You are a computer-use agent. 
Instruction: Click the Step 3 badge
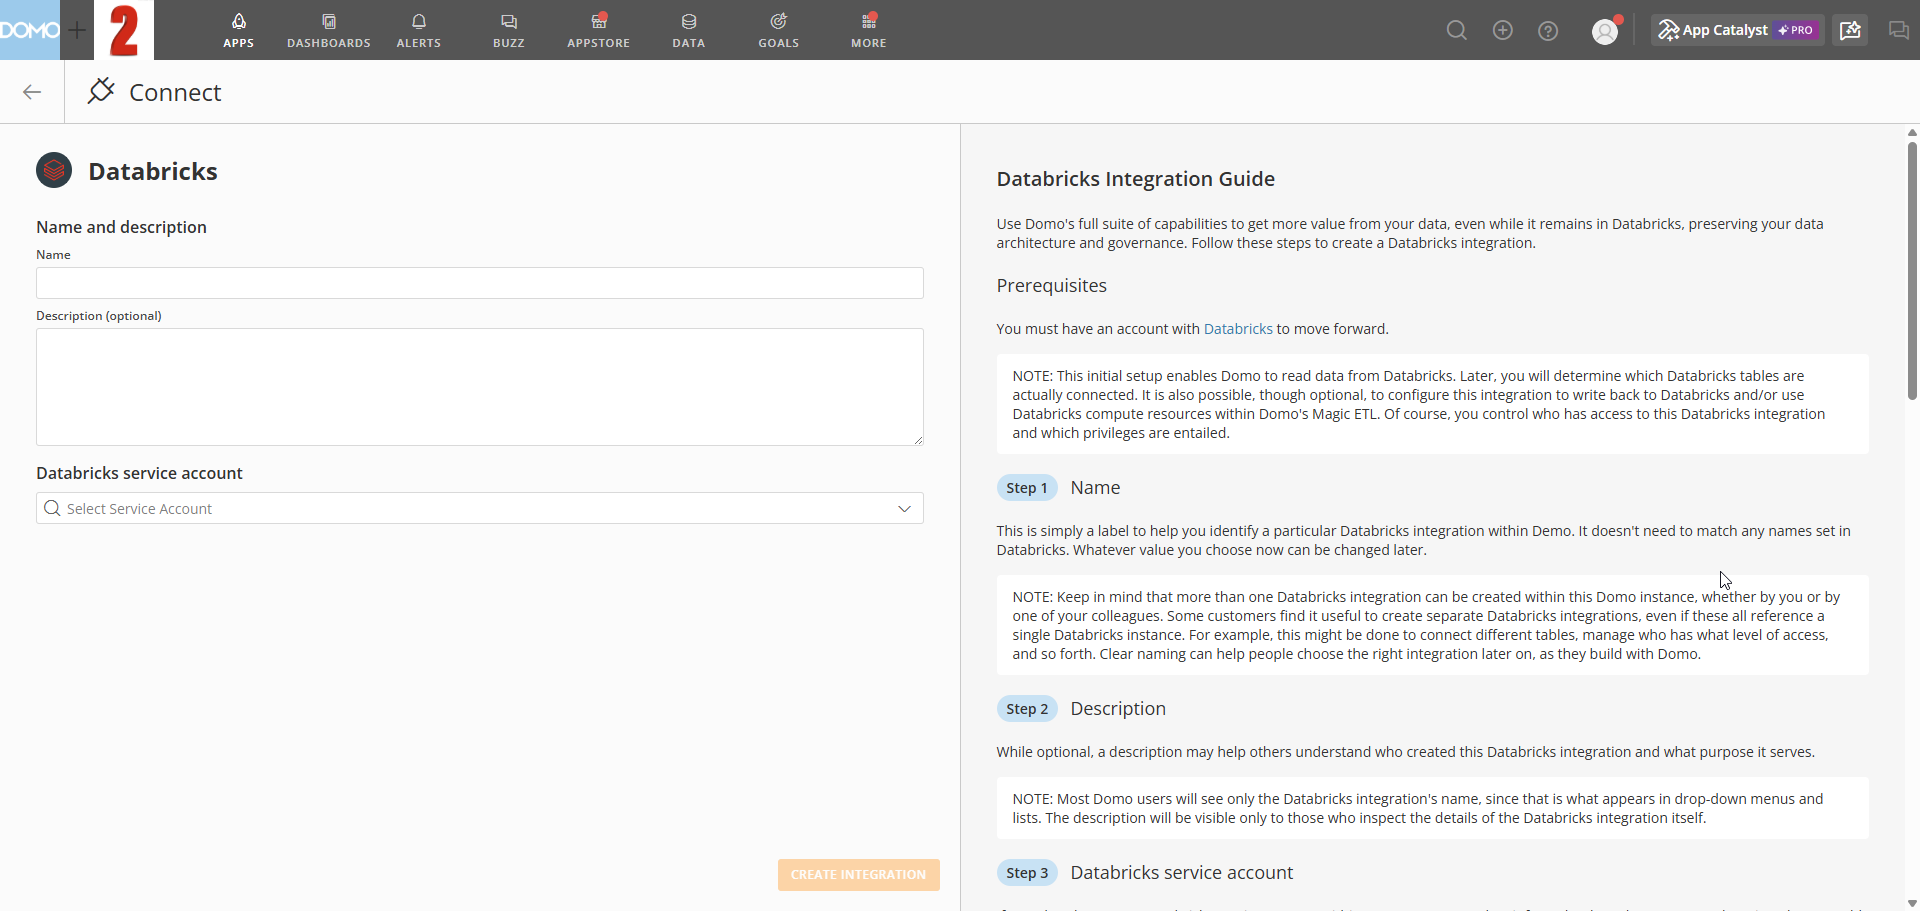(1027, 873)
